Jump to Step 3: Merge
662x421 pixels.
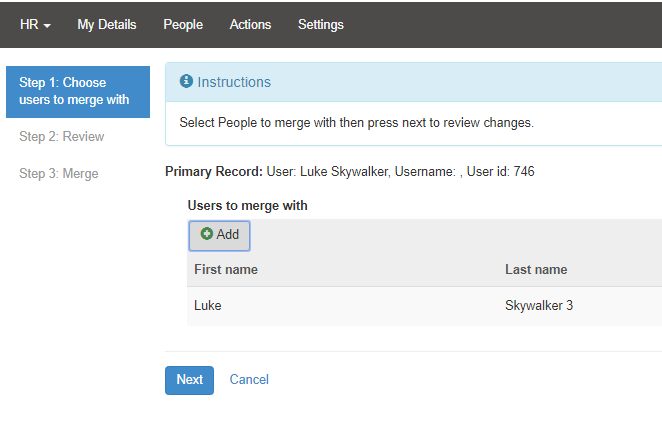tap(58, 174)
